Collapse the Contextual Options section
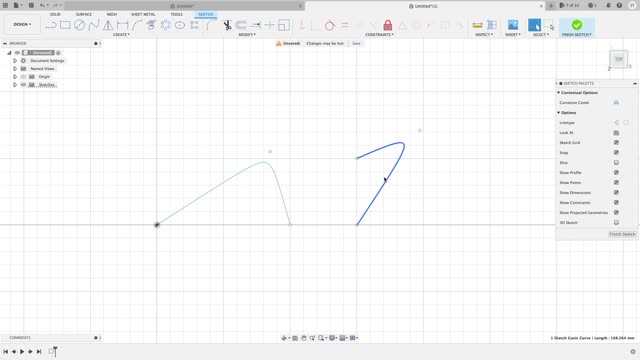The height and width of the screenshot is (360, 640). [x=559, y=93]
